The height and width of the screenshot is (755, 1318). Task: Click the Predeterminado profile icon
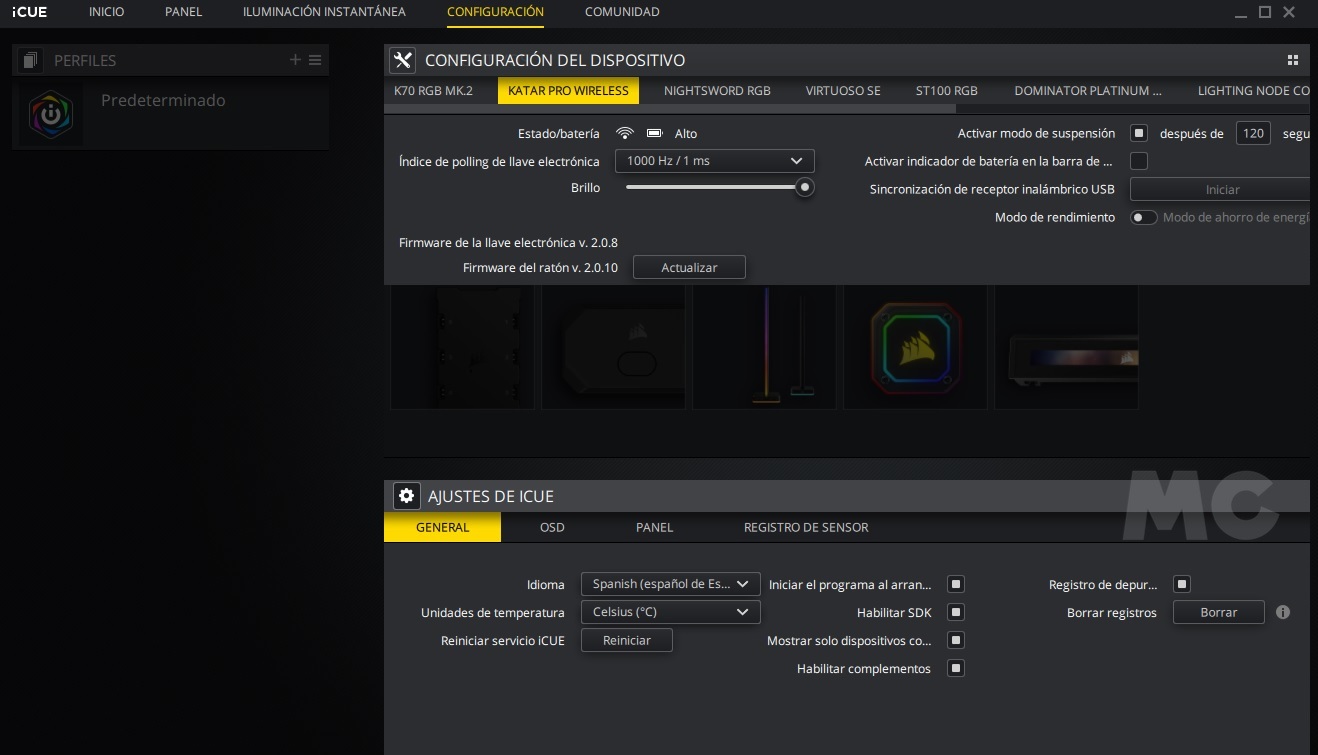pos(51,115)
